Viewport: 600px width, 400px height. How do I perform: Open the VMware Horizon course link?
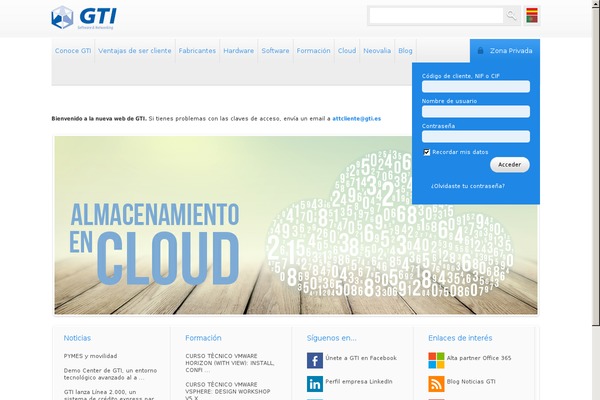[230, 363]
